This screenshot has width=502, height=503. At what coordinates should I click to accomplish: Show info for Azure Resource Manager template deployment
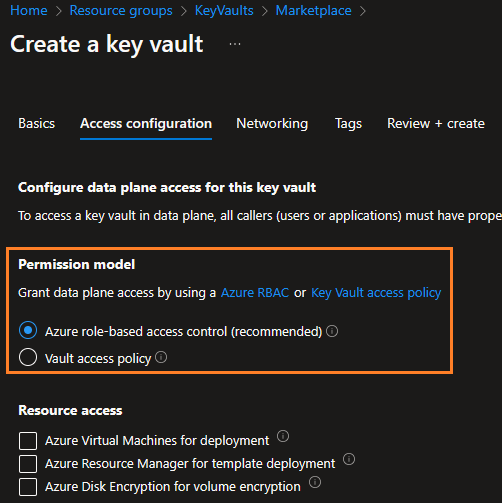coord(349,459)
